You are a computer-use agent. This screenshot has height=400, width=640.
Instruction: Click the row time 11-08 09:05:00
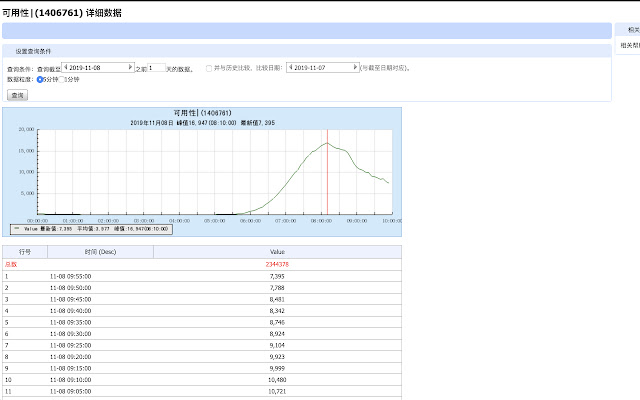[71, 391]
